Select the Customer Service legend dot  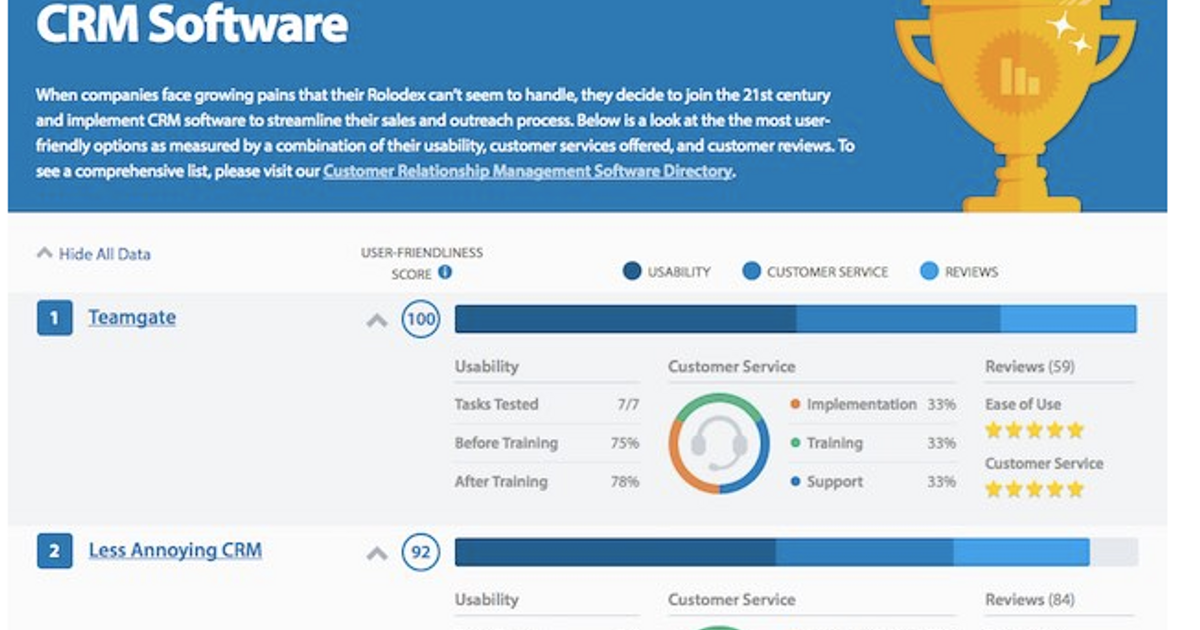[x=751, y=271]
